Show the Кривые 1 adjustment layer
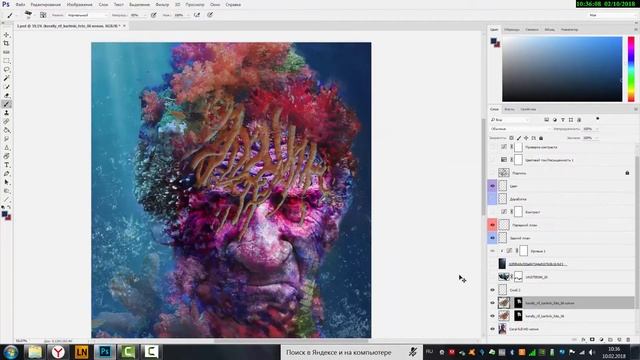Image resolution: width=640 pixels, height=360 pixels. [x=492, y=251]
